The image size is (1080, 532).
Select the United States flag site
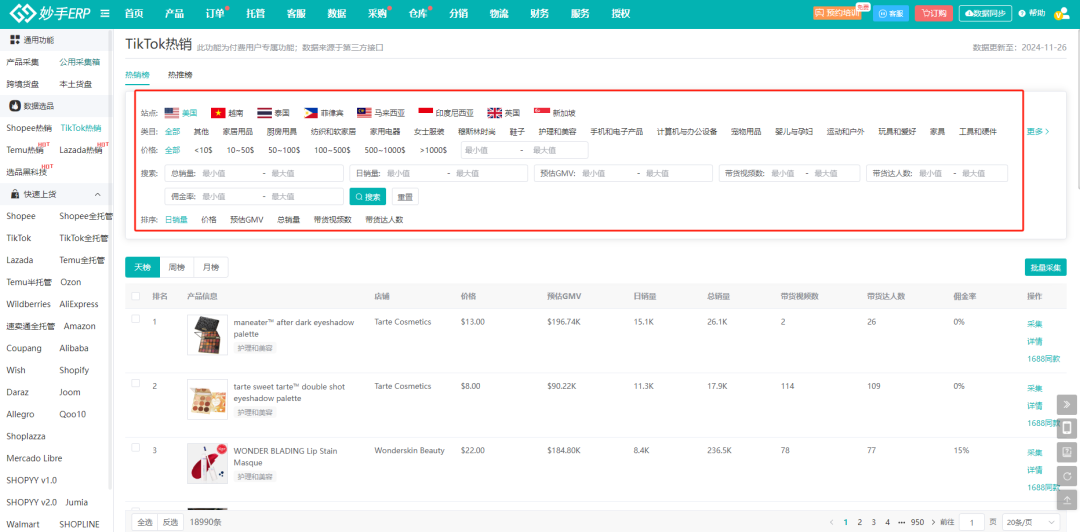click(172, 112)
